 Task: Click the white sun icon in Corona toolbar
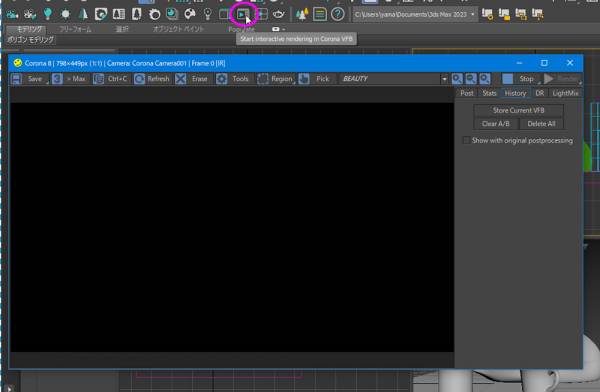pos(65,15)
